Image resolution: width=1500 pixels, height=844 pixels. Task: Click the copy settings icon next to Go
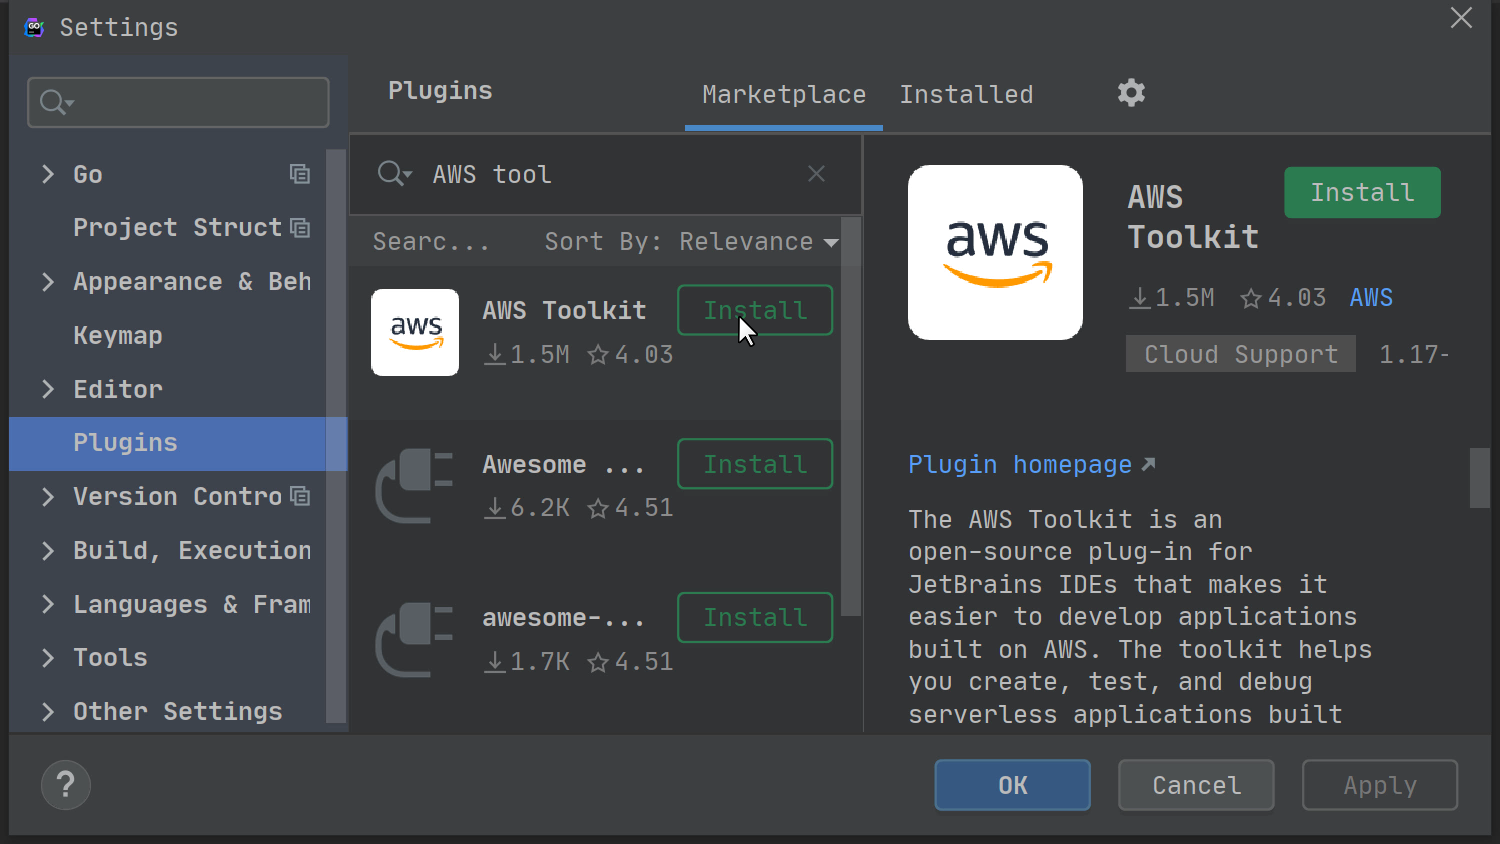tap(300, 173)
